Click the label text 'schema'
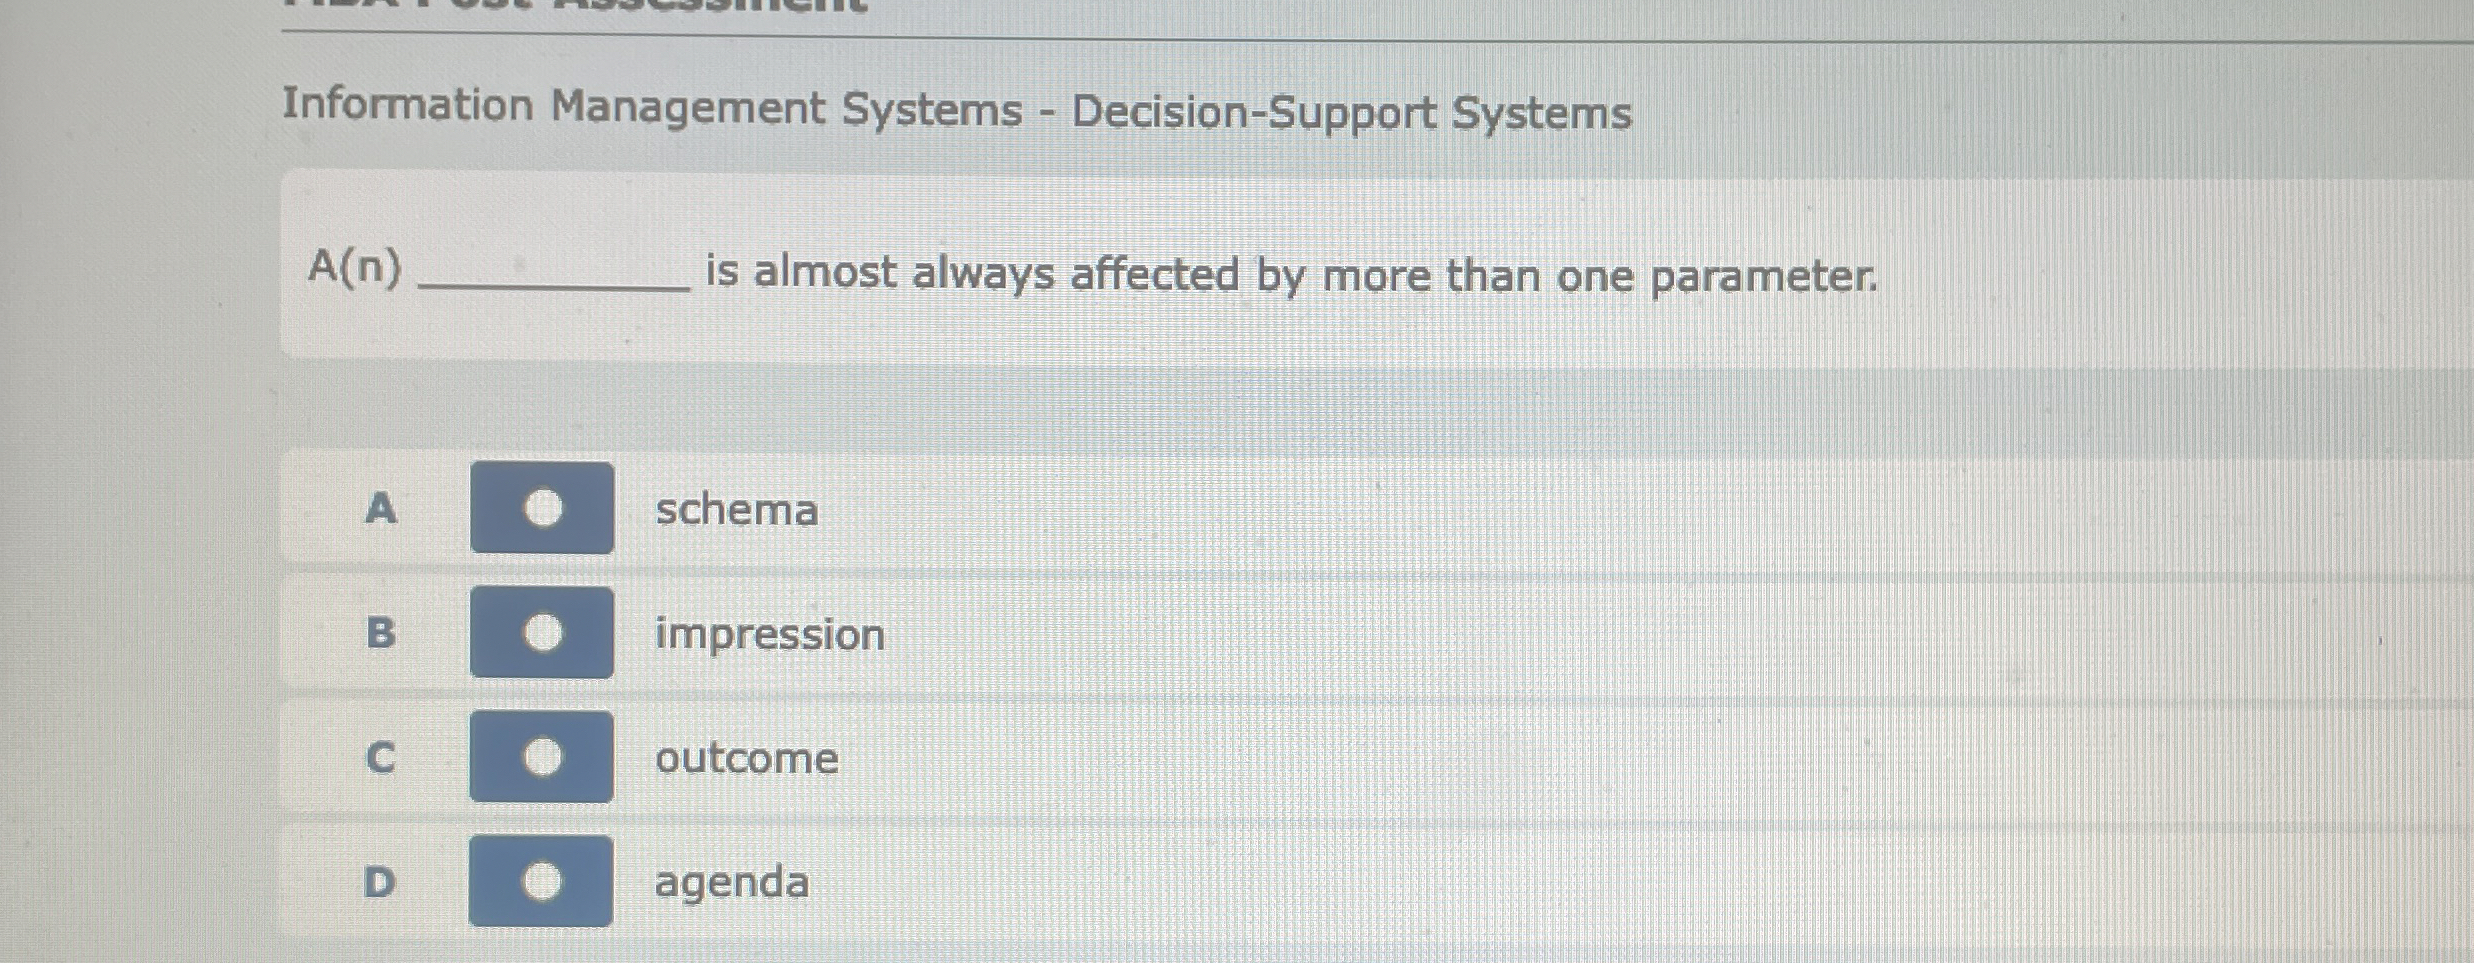Image resolution: width=2474 pixels, height=963 pixels. pos(736,512)
